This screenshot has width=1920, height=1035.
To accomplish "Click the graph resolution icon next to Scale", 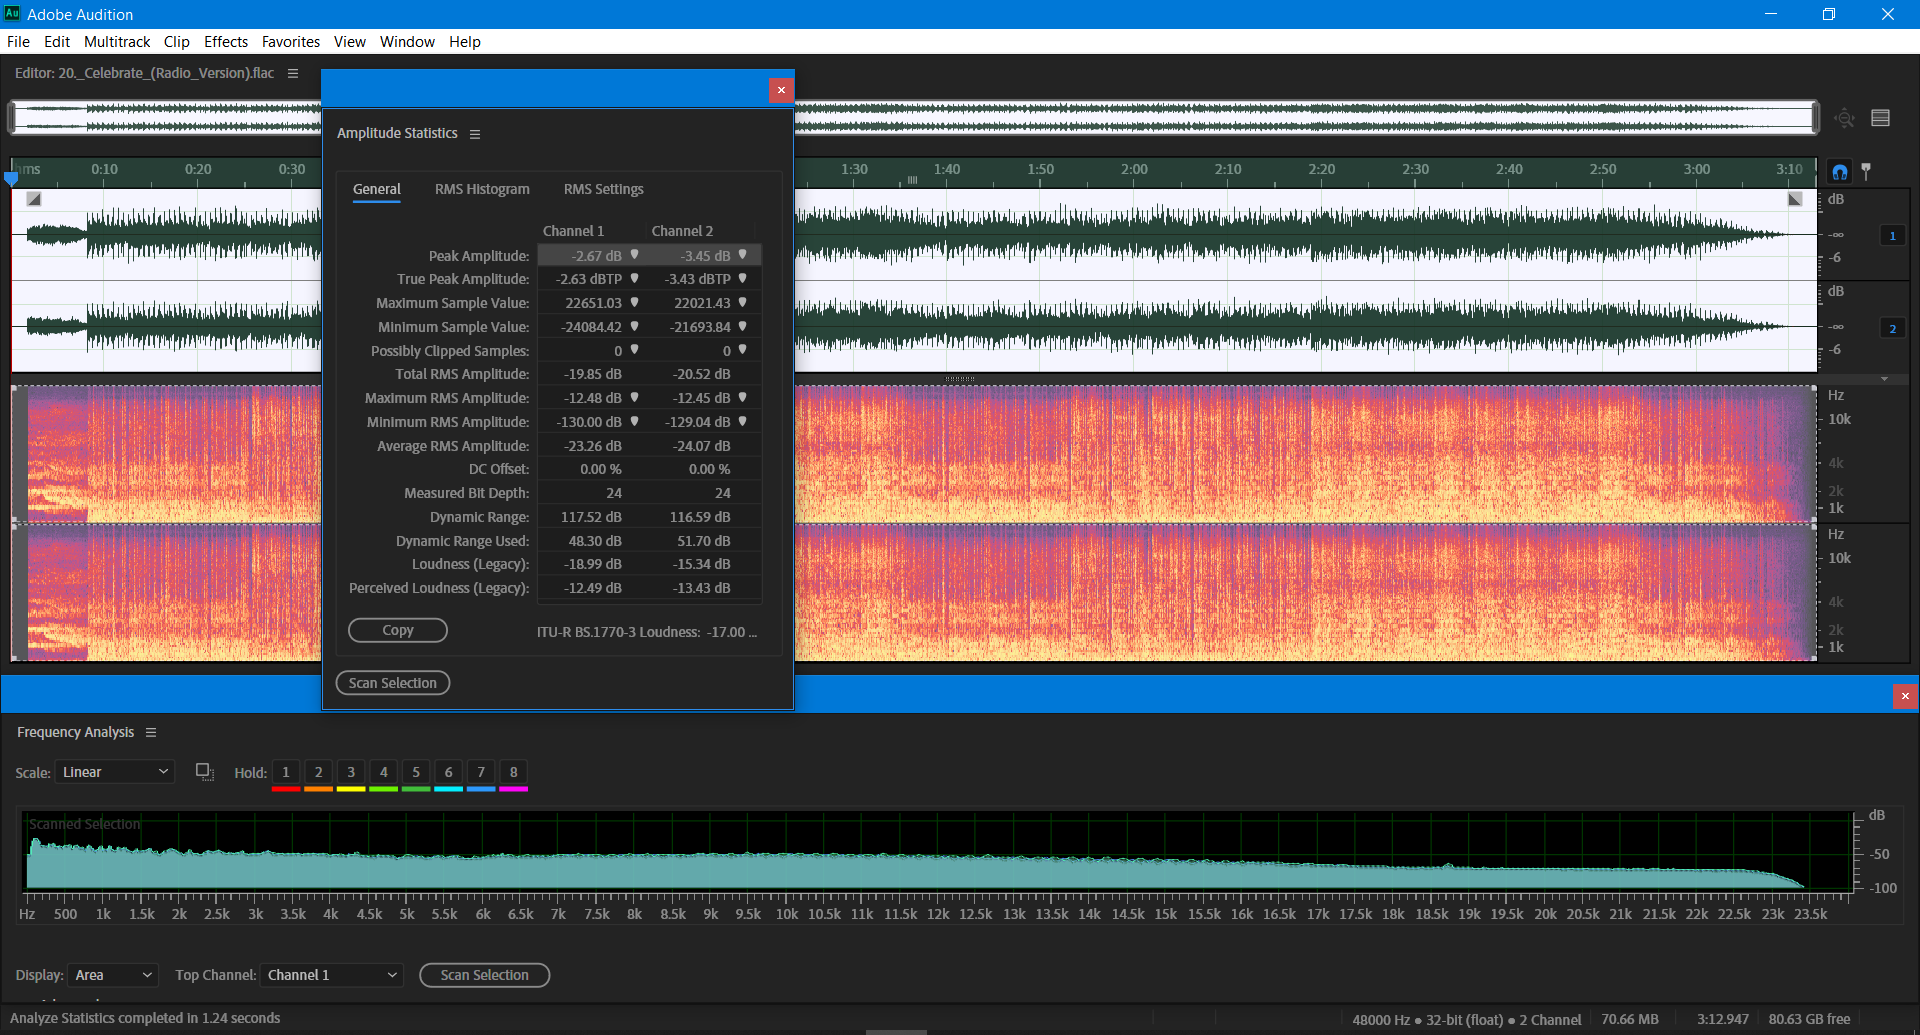I will [204, 772].
